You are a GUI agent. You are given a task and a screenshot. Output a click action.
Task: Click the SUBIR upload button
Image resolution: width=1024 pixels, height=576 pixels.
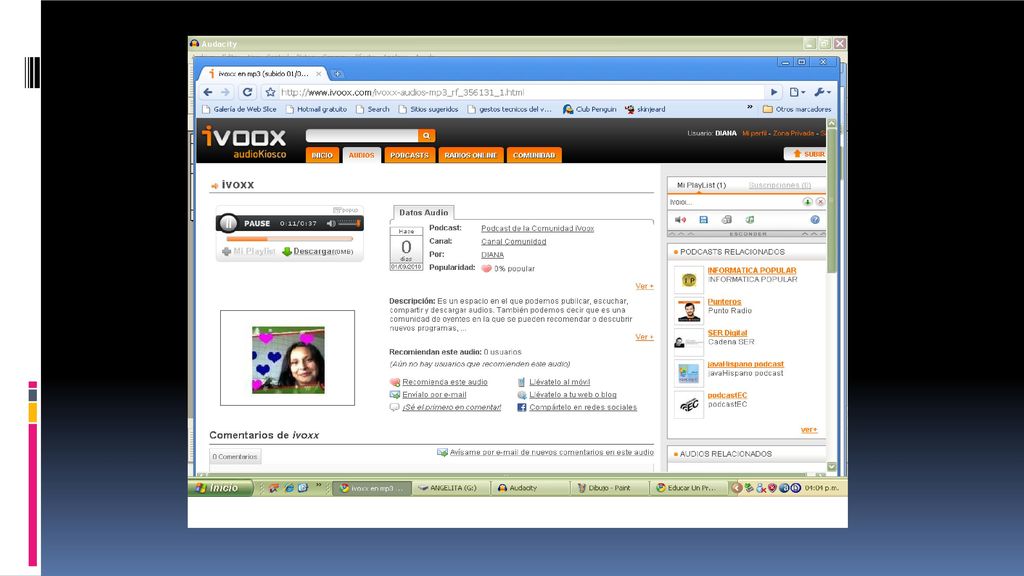[805, 154]
